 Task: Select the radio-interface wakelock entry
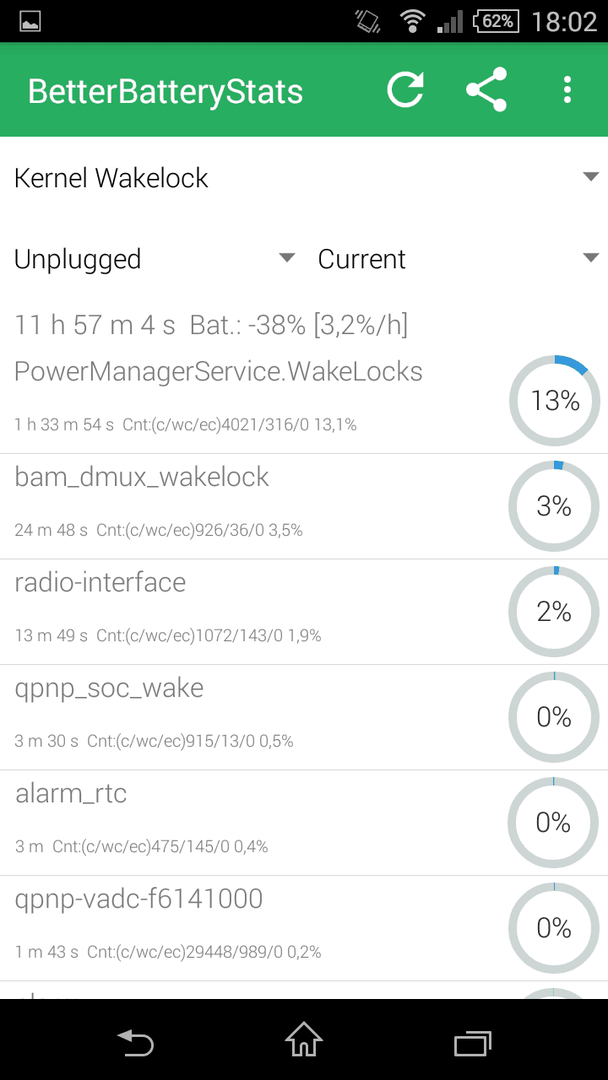[304, 612]
